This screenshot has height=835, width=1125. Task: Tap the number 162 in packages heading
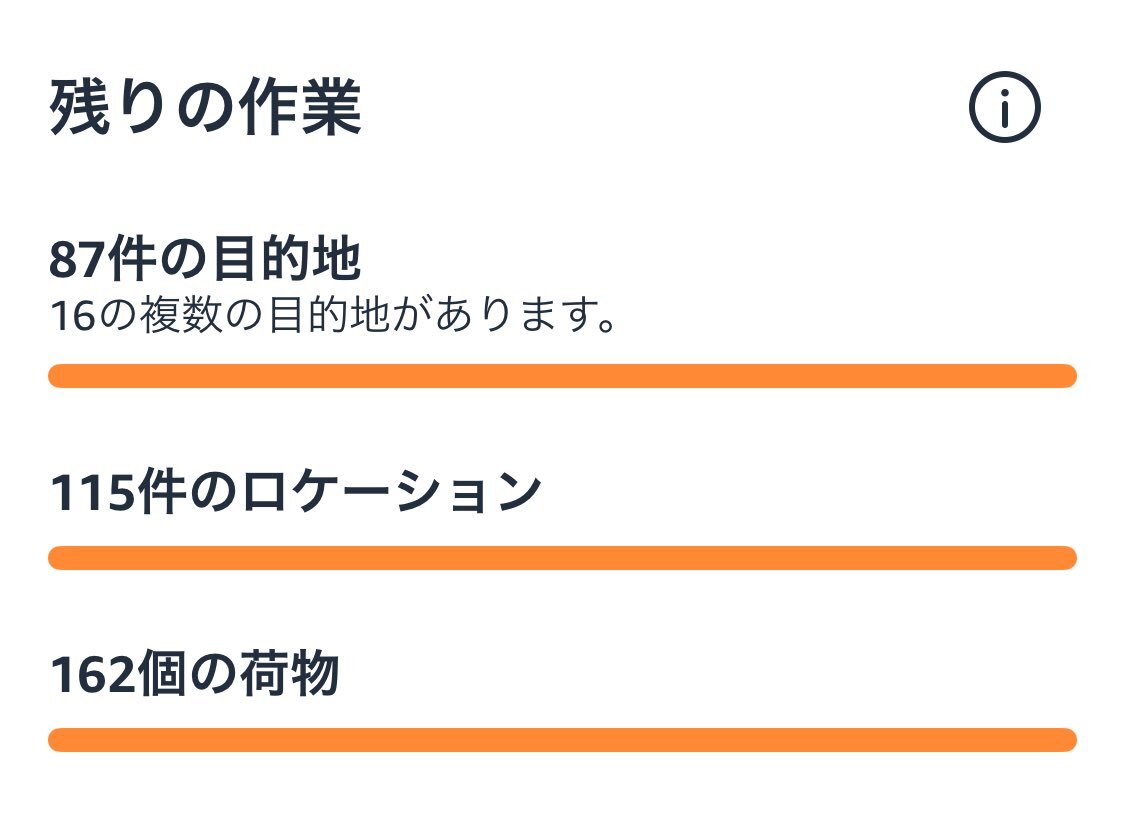click(x=93, y=675)
